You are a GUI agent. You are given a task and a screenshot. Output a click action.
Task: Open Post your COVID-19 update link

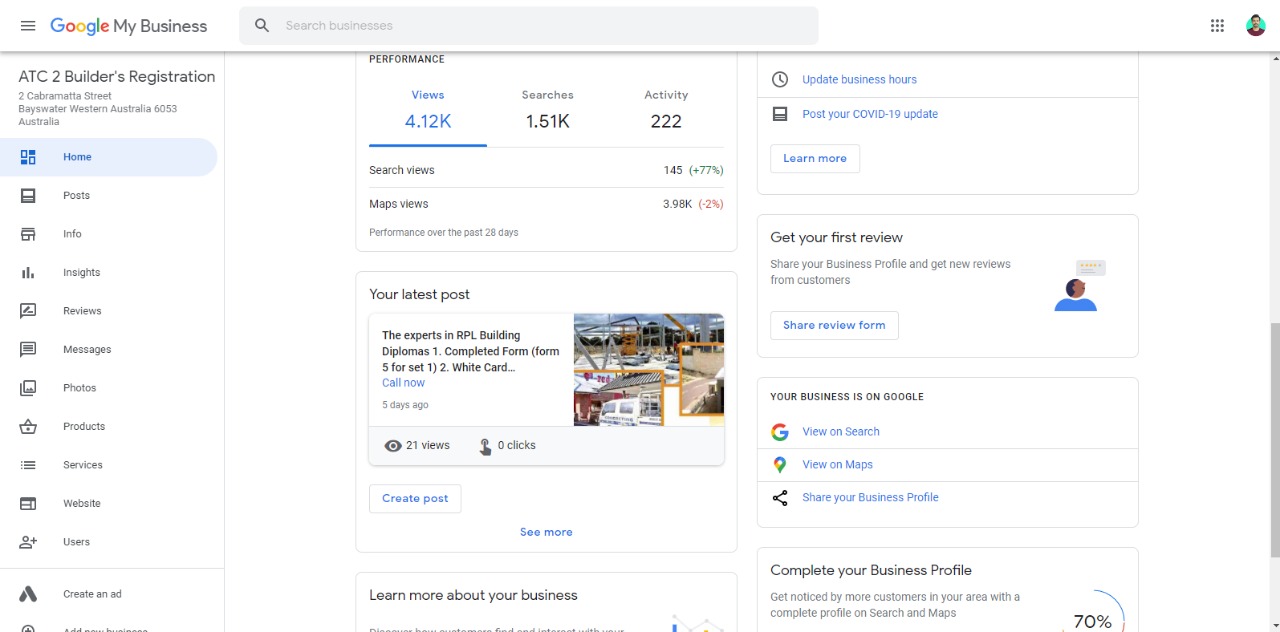(x=870, y=114)
